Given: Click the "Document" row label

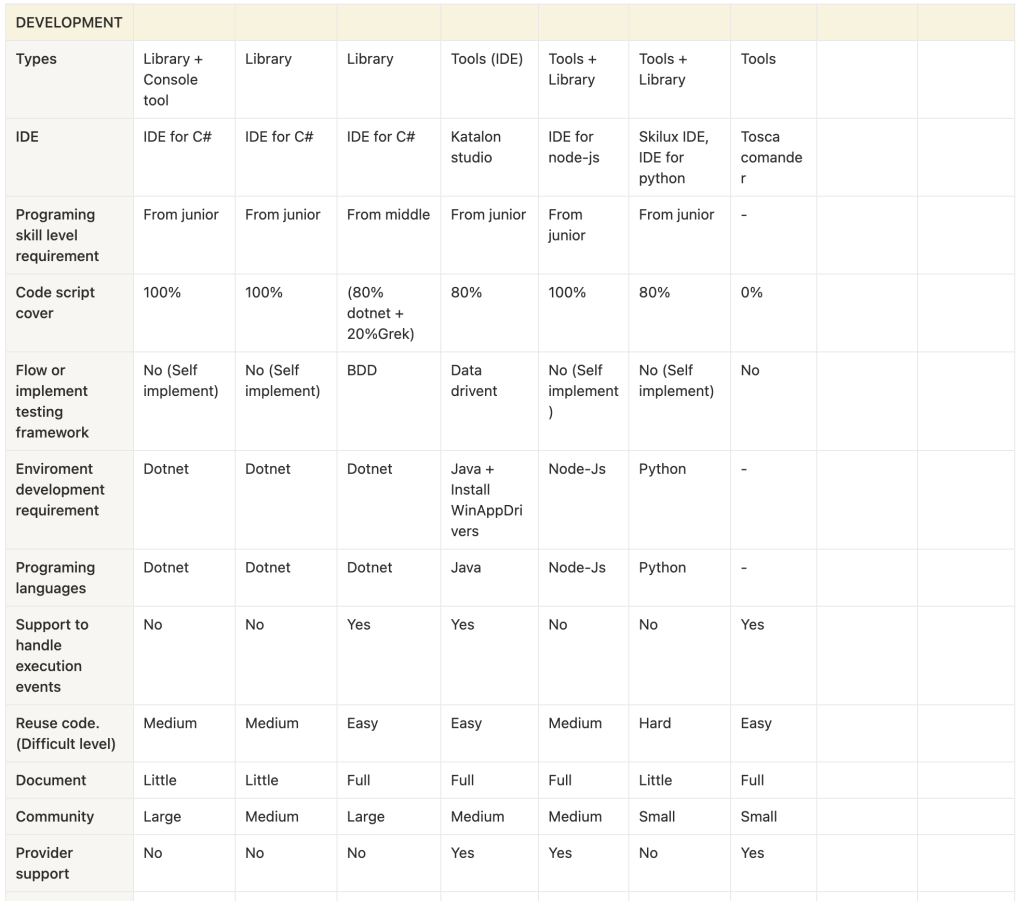Looking at the screenshot, I should pos(51,780).
